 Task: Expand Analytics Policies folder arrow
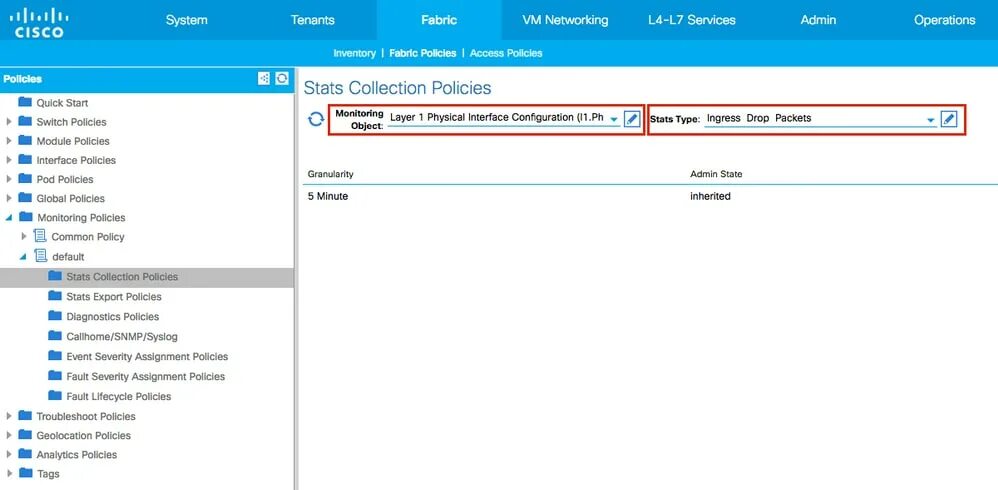[x=9, y=454]
